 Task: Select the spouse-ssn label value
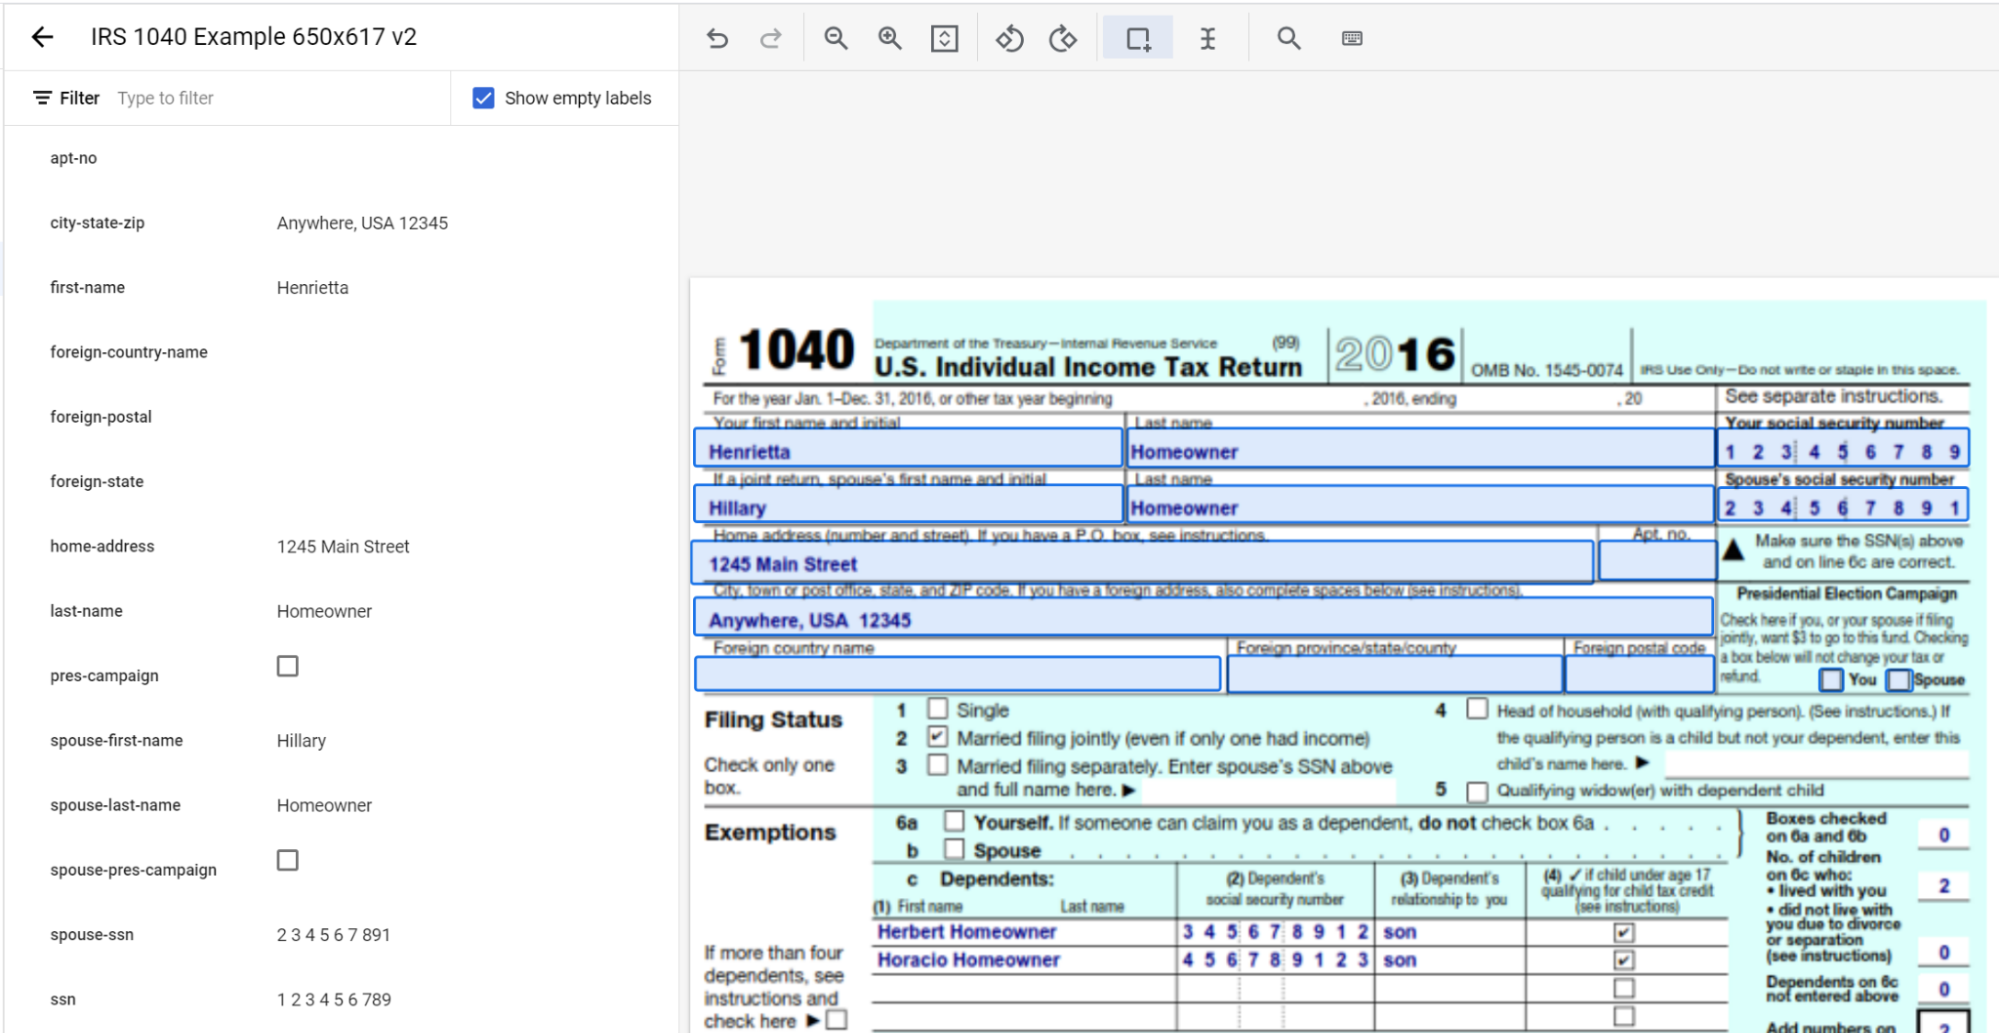pyautogui.click(x=333, y=934)
